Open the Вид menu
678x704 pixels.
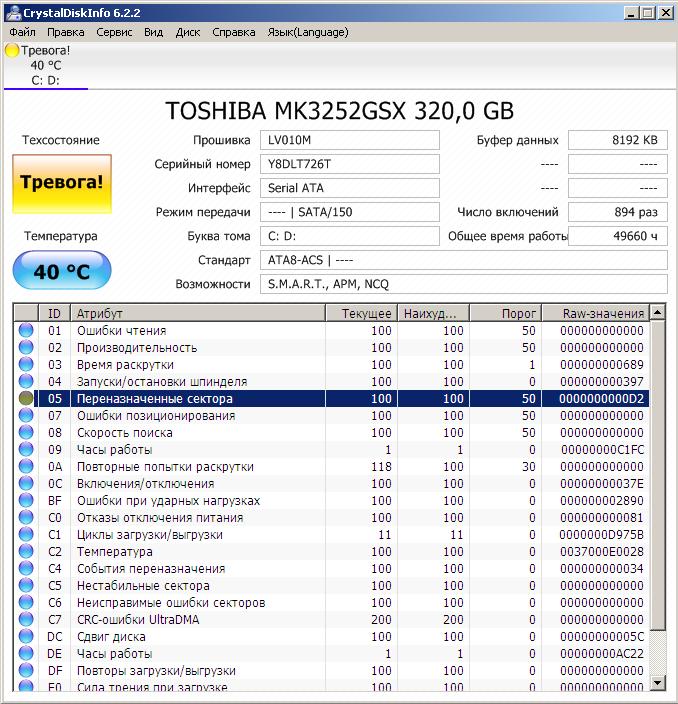coord(154,32)
